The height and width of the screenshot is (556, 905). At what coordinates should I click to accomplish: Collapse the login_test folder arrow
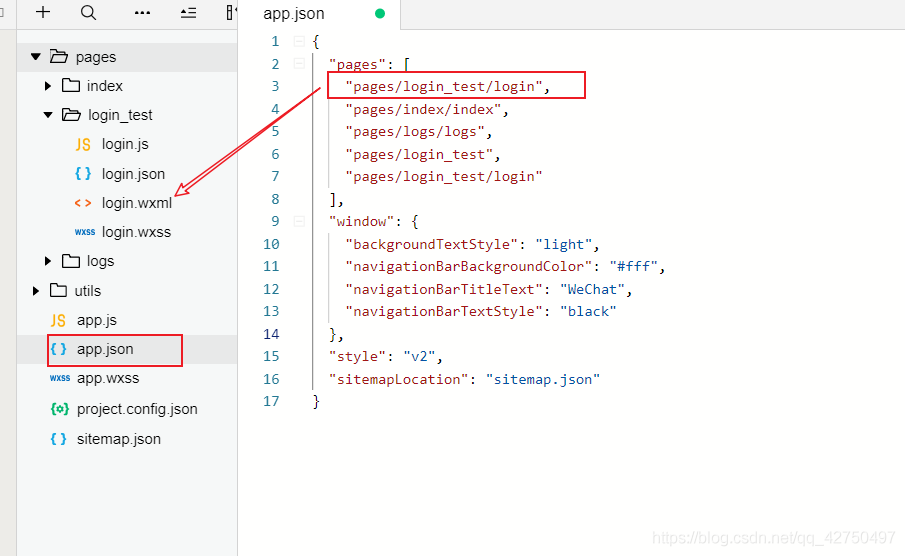[x=48, y=115]
